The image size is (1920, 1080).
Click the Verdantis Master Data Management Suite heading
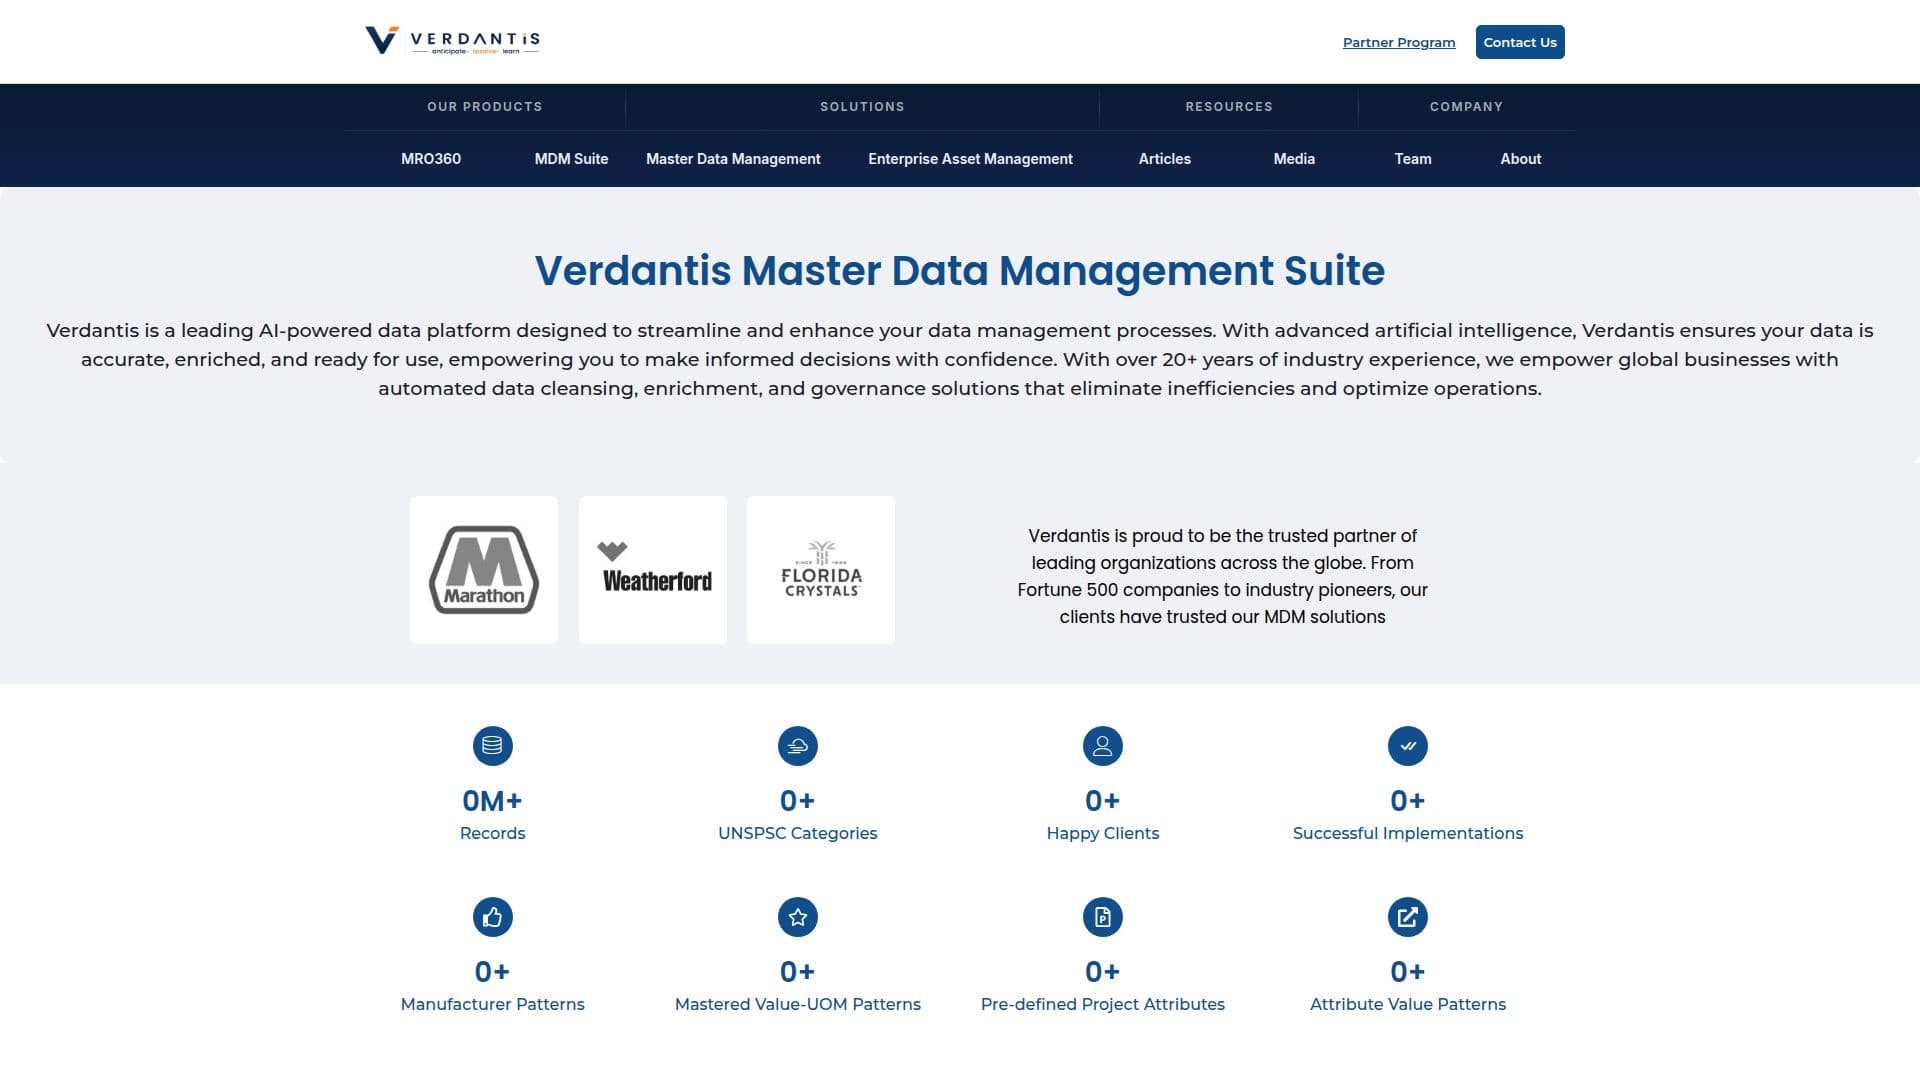(x=960, y=270)
